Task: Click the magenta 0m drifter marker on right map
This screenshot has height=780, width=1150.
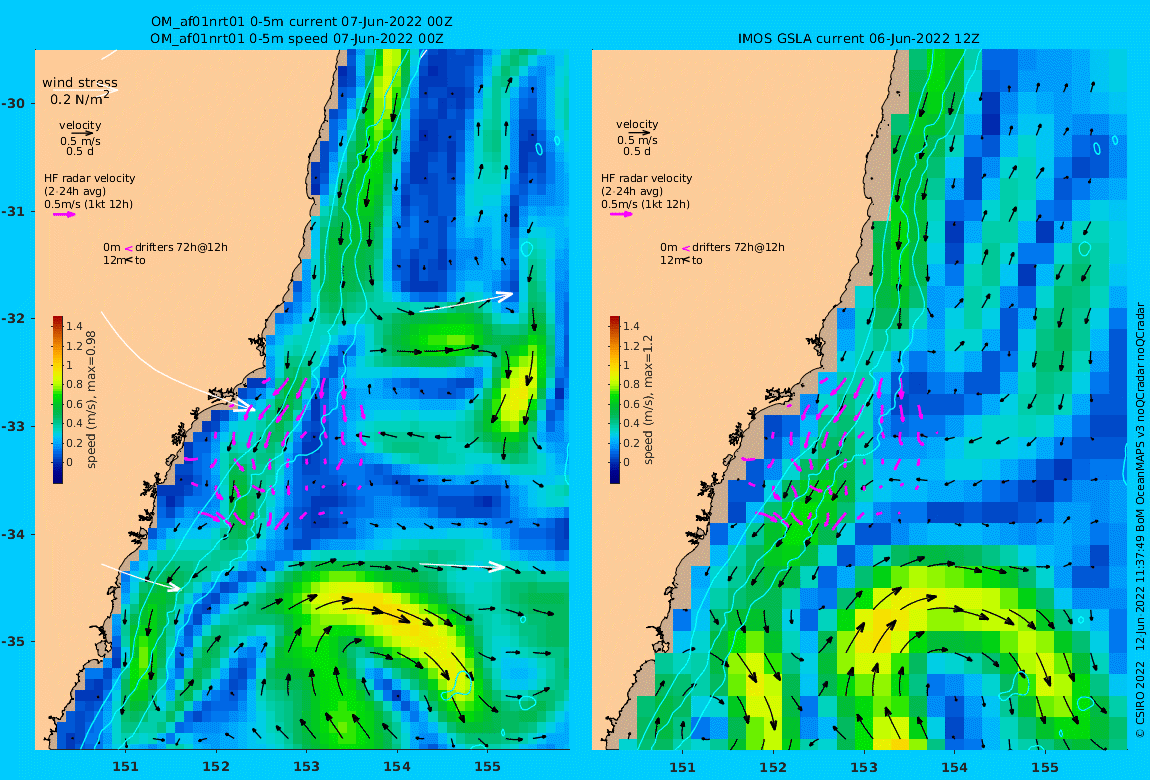Action: (686, 249)
